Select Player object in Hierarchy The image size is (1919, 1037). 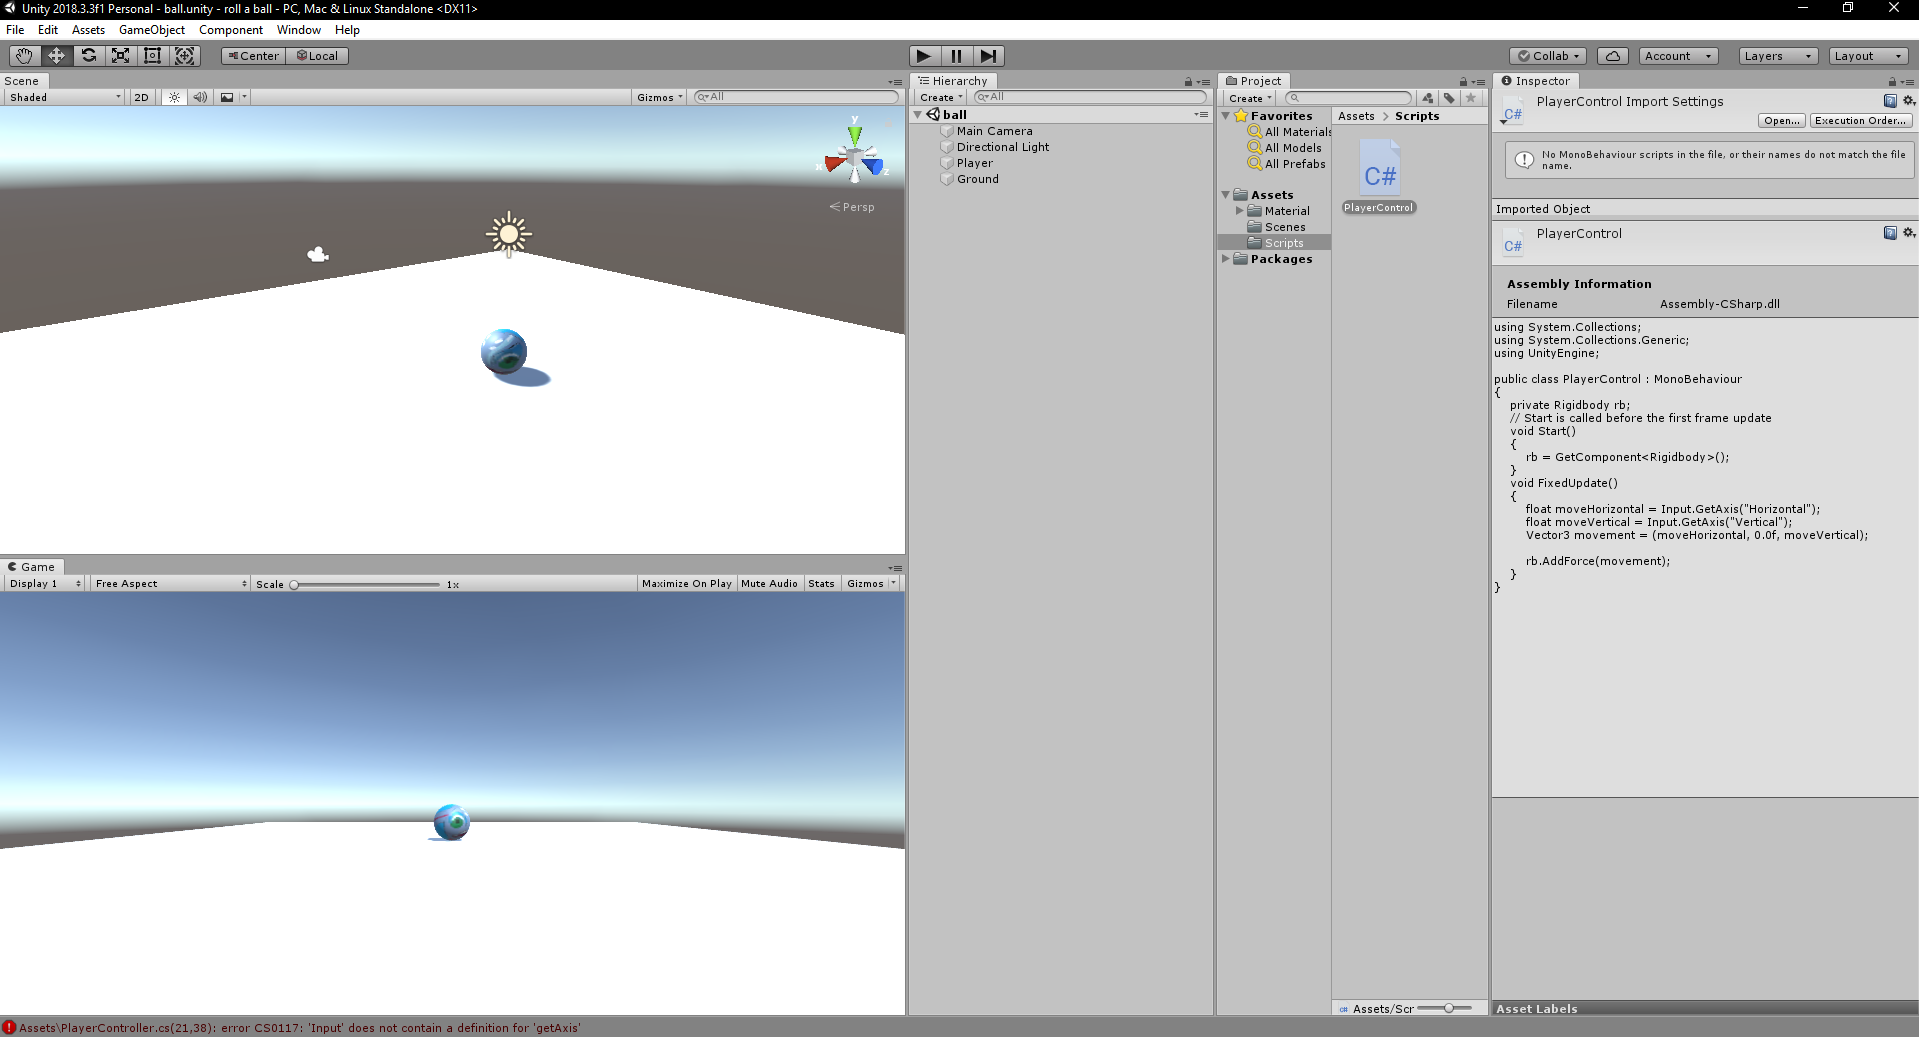(974, 163)
